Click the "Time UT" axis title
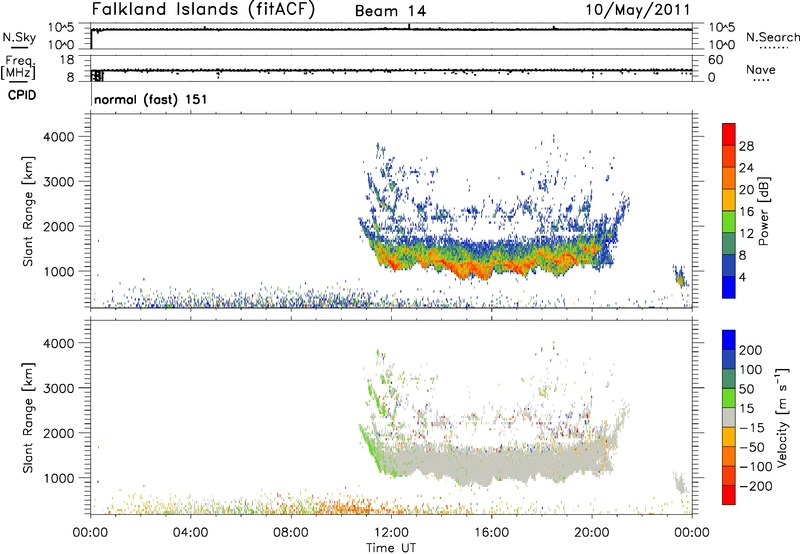The width and height of the screenshot is (800, 554). (x=391, y=548)
